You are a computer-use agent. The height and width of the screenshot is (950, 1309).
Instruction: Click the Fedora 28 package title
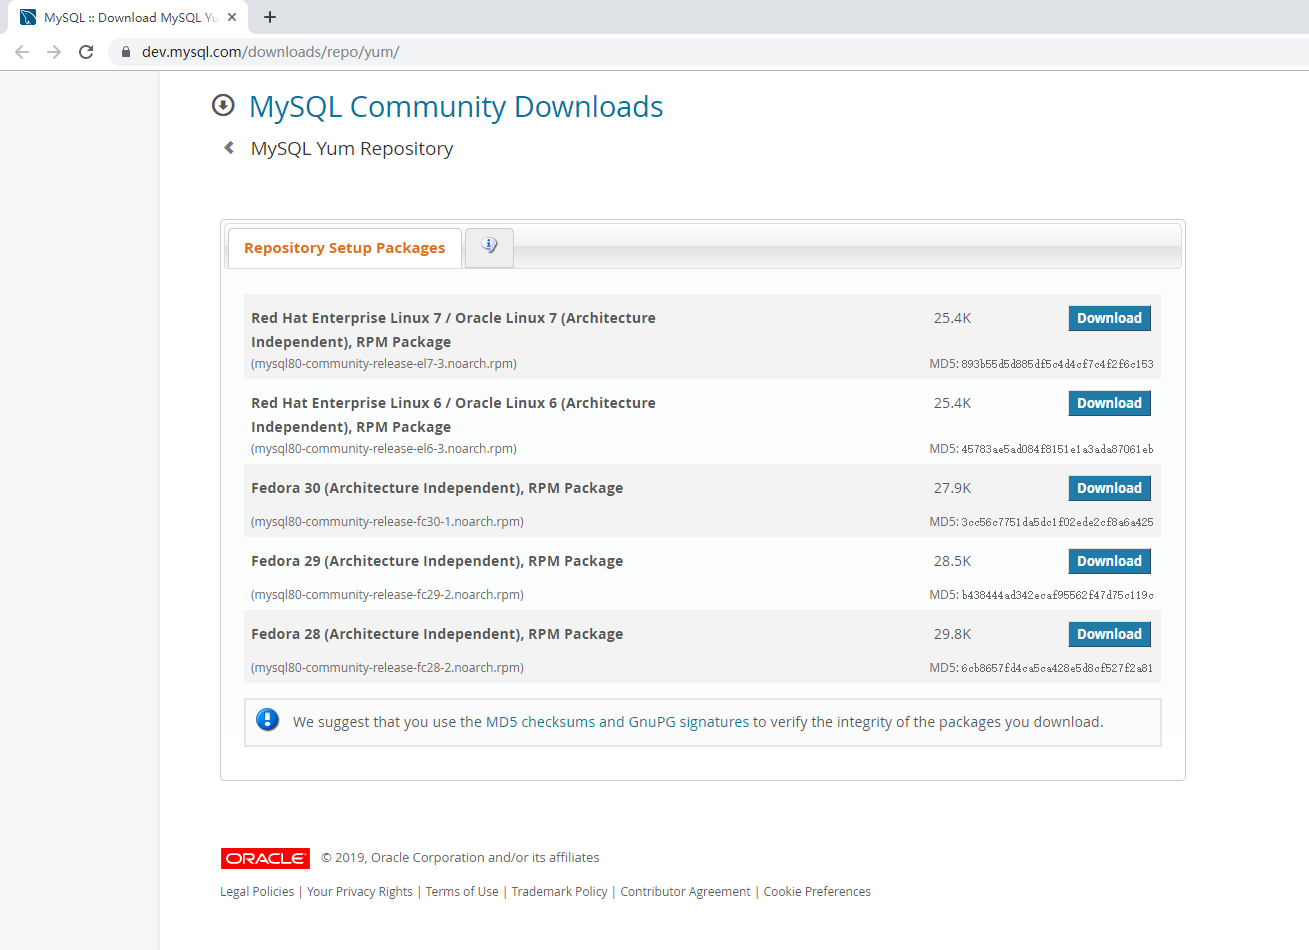[x=437, y=634]
